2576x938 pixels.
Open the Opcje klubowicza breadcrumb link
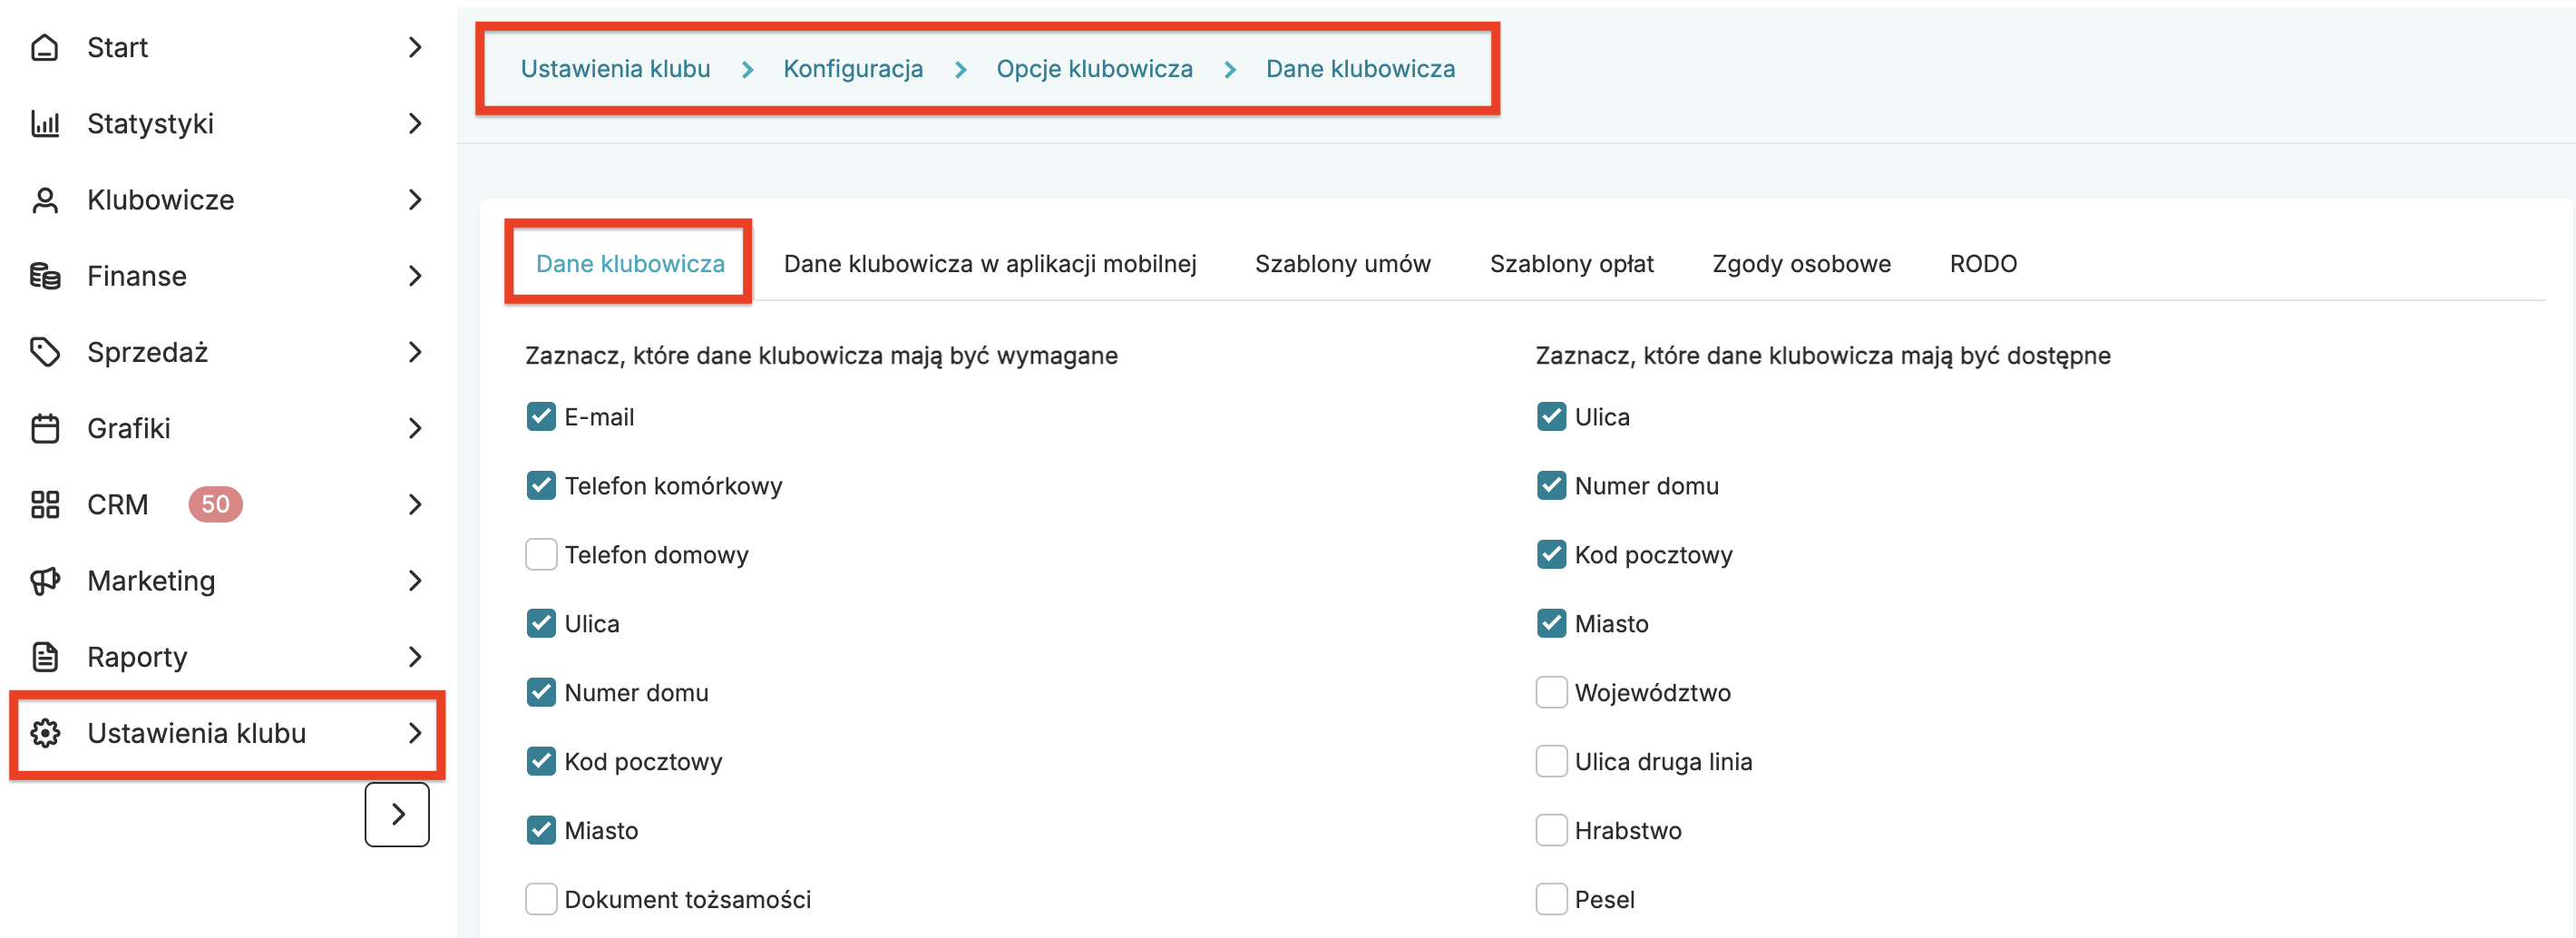pyautogui.click(x=1094, y=69)
